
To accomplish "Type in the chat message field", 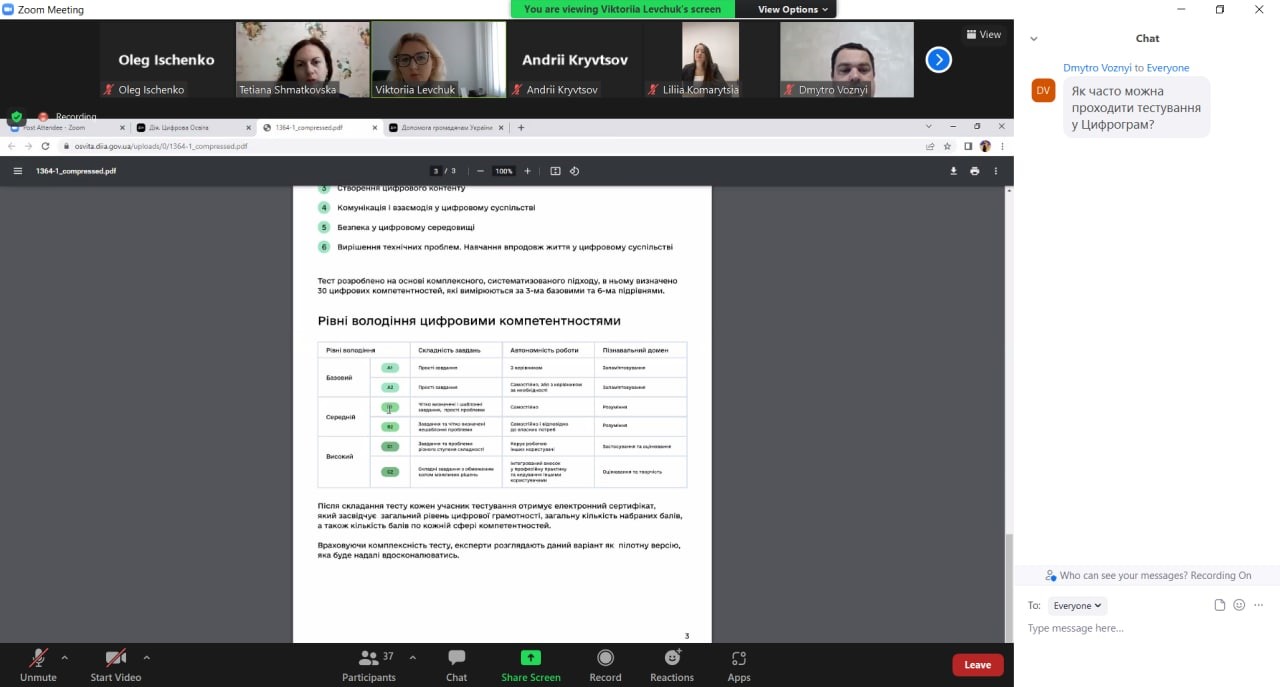I will [1140, 628].
